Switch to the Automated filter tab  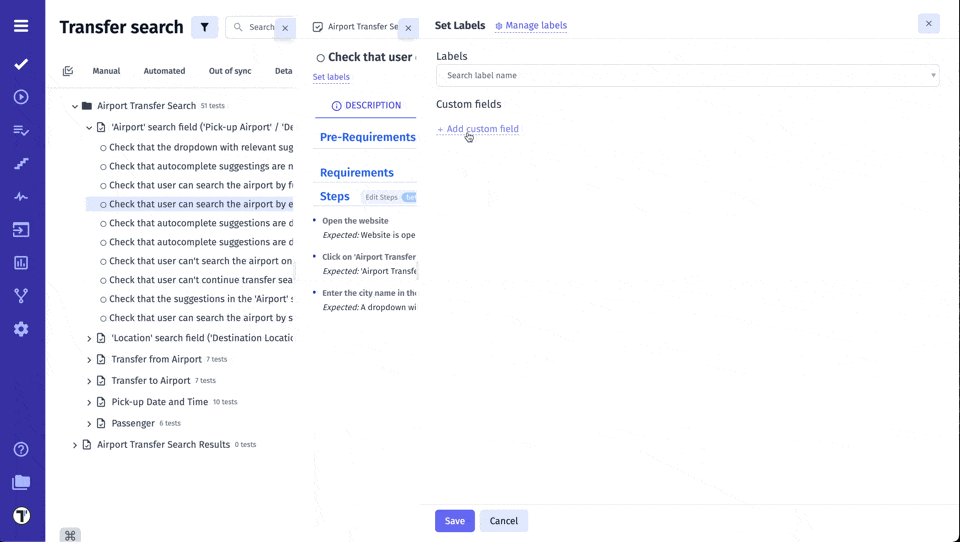(164, 71)
